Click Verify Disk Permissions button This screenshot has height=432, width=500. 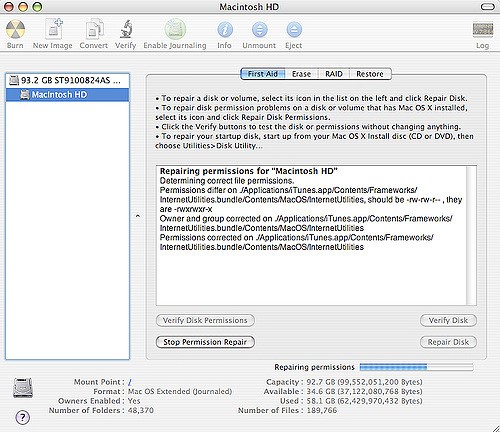point(205,320)
